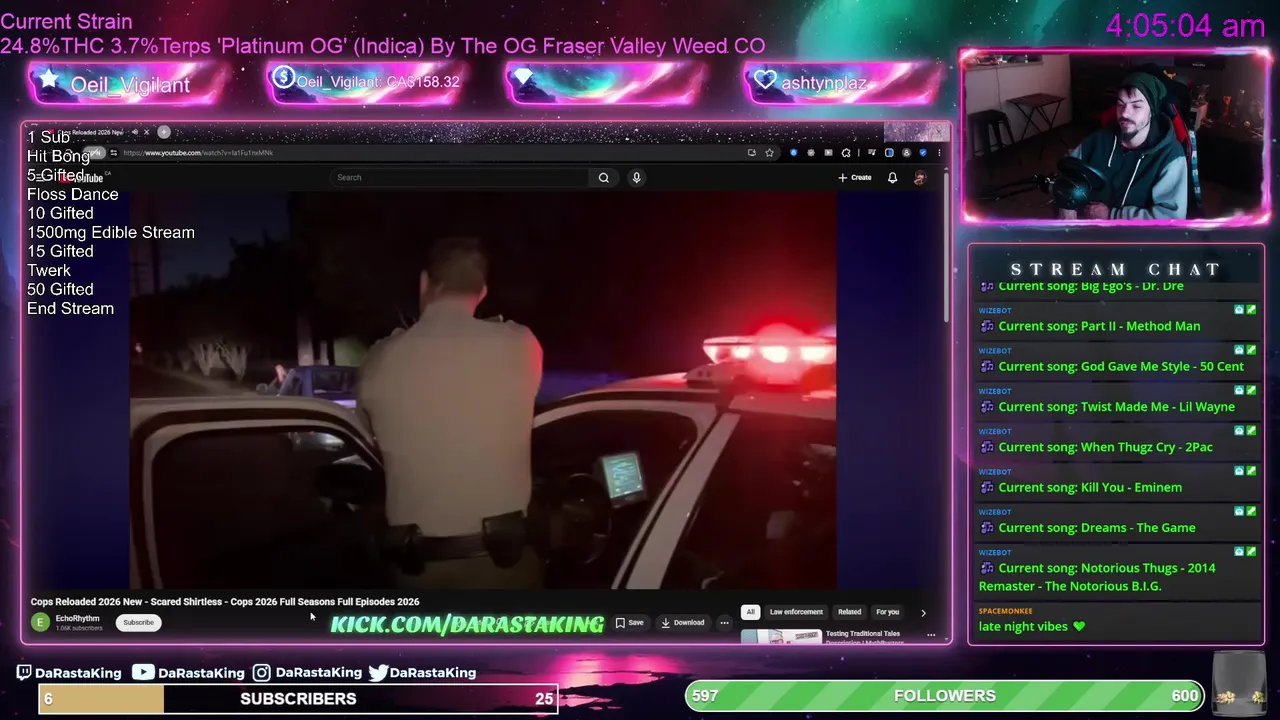
Task: Click 'Current song: Part II - Method Man'
Action: [x=1090, y=326]
